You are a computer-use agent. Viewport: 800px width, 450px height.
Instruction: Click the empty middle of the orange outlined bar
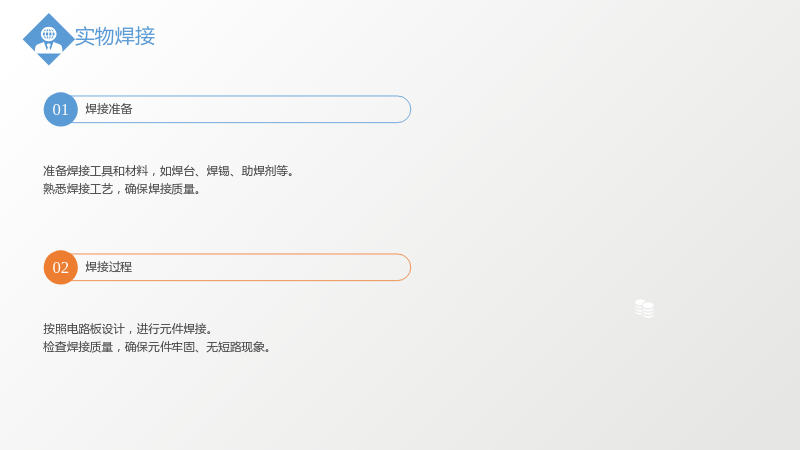265,267
